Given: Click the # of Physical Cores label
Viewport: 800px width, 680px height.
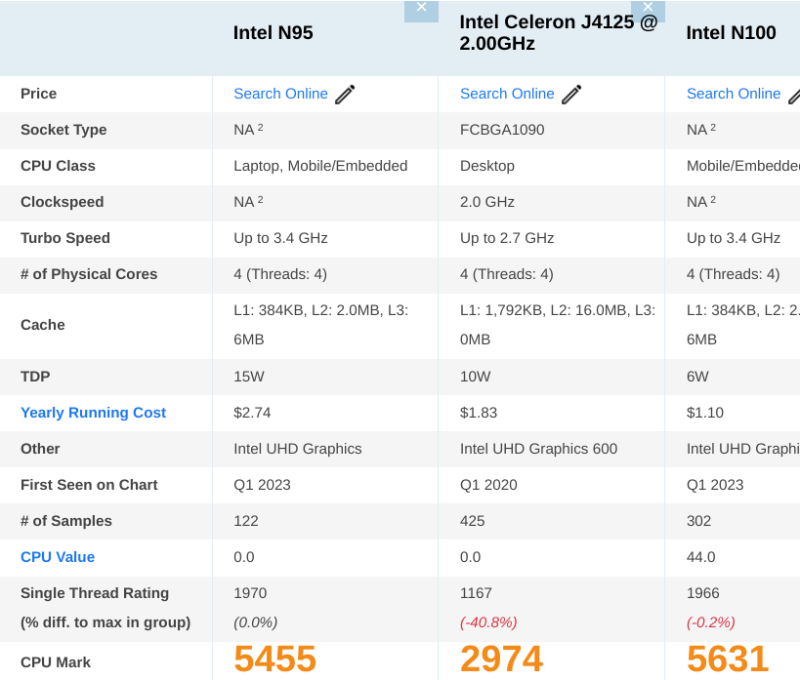Looking at the screenshot, I should [x=89, y=274].
